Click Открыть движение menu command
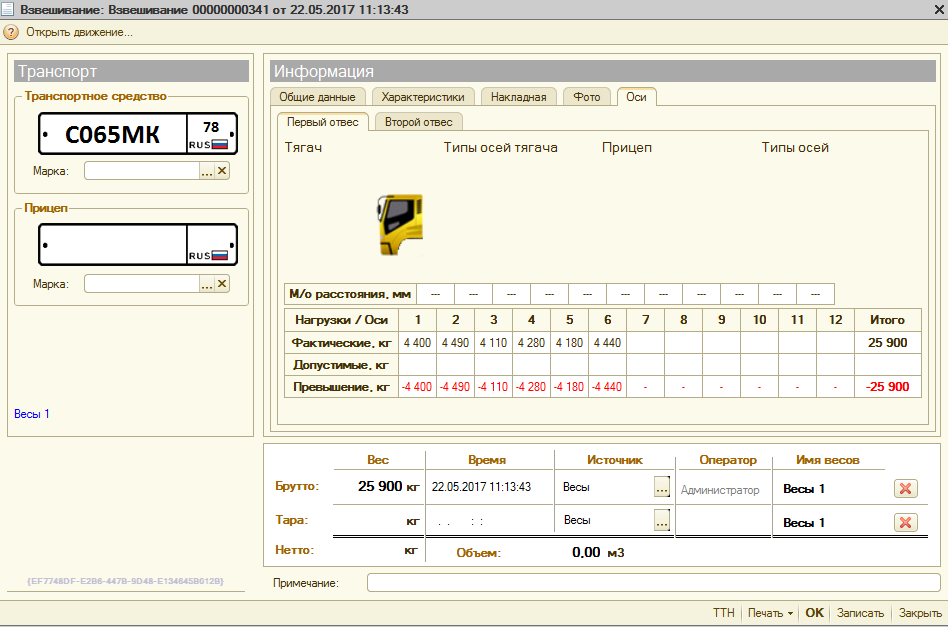The height and width of the screenshot is (627, 948). pyautogui.click(x=79, y=32)
